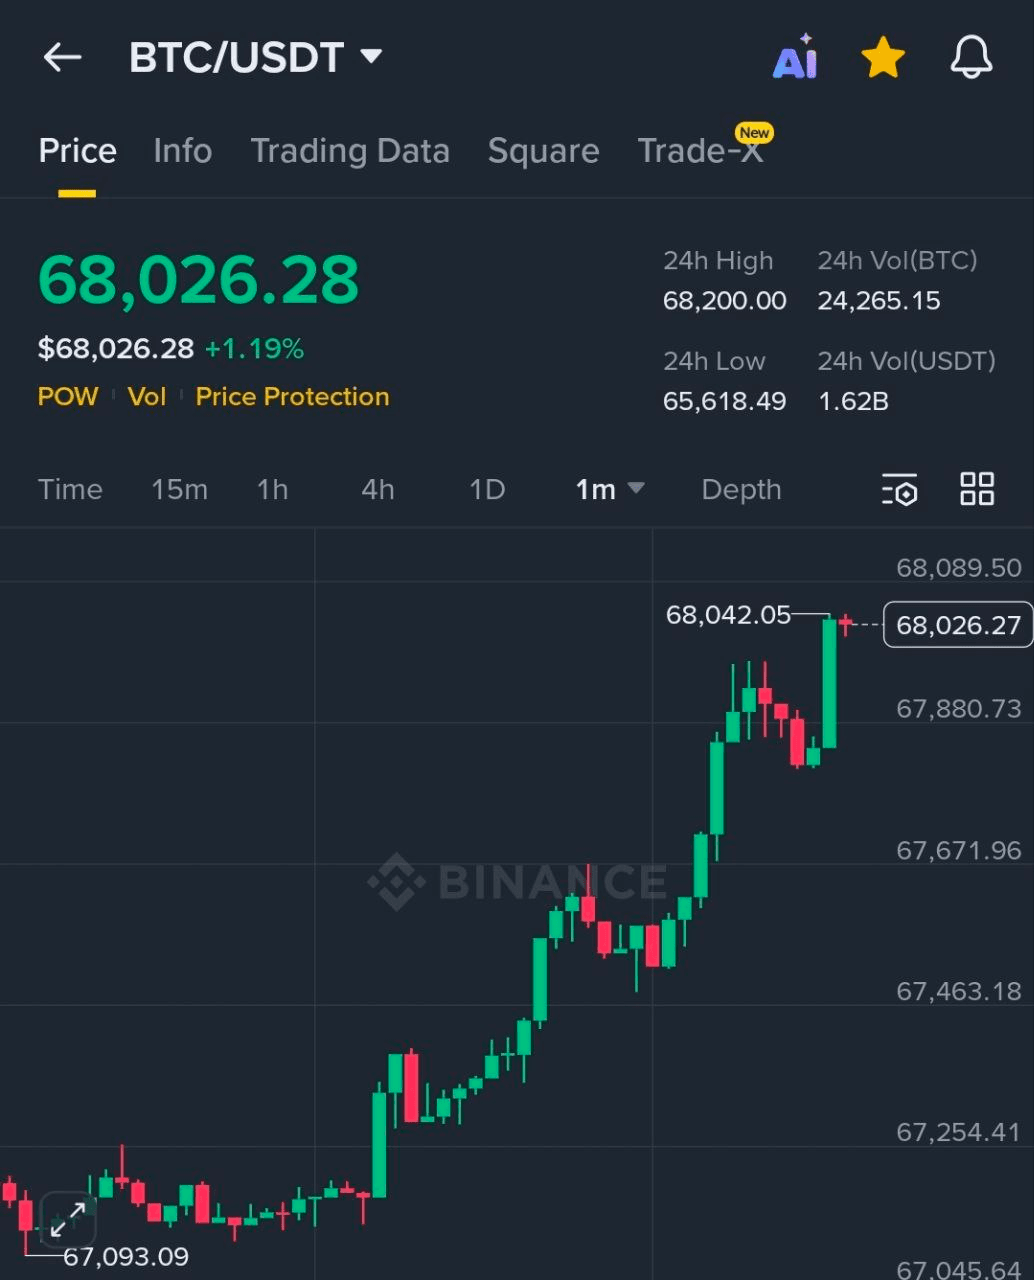Image resolution: width=1034 pixels, height=1280 pixels.
Task: Select the 15m chart interval
Action: tap(179, 489)
